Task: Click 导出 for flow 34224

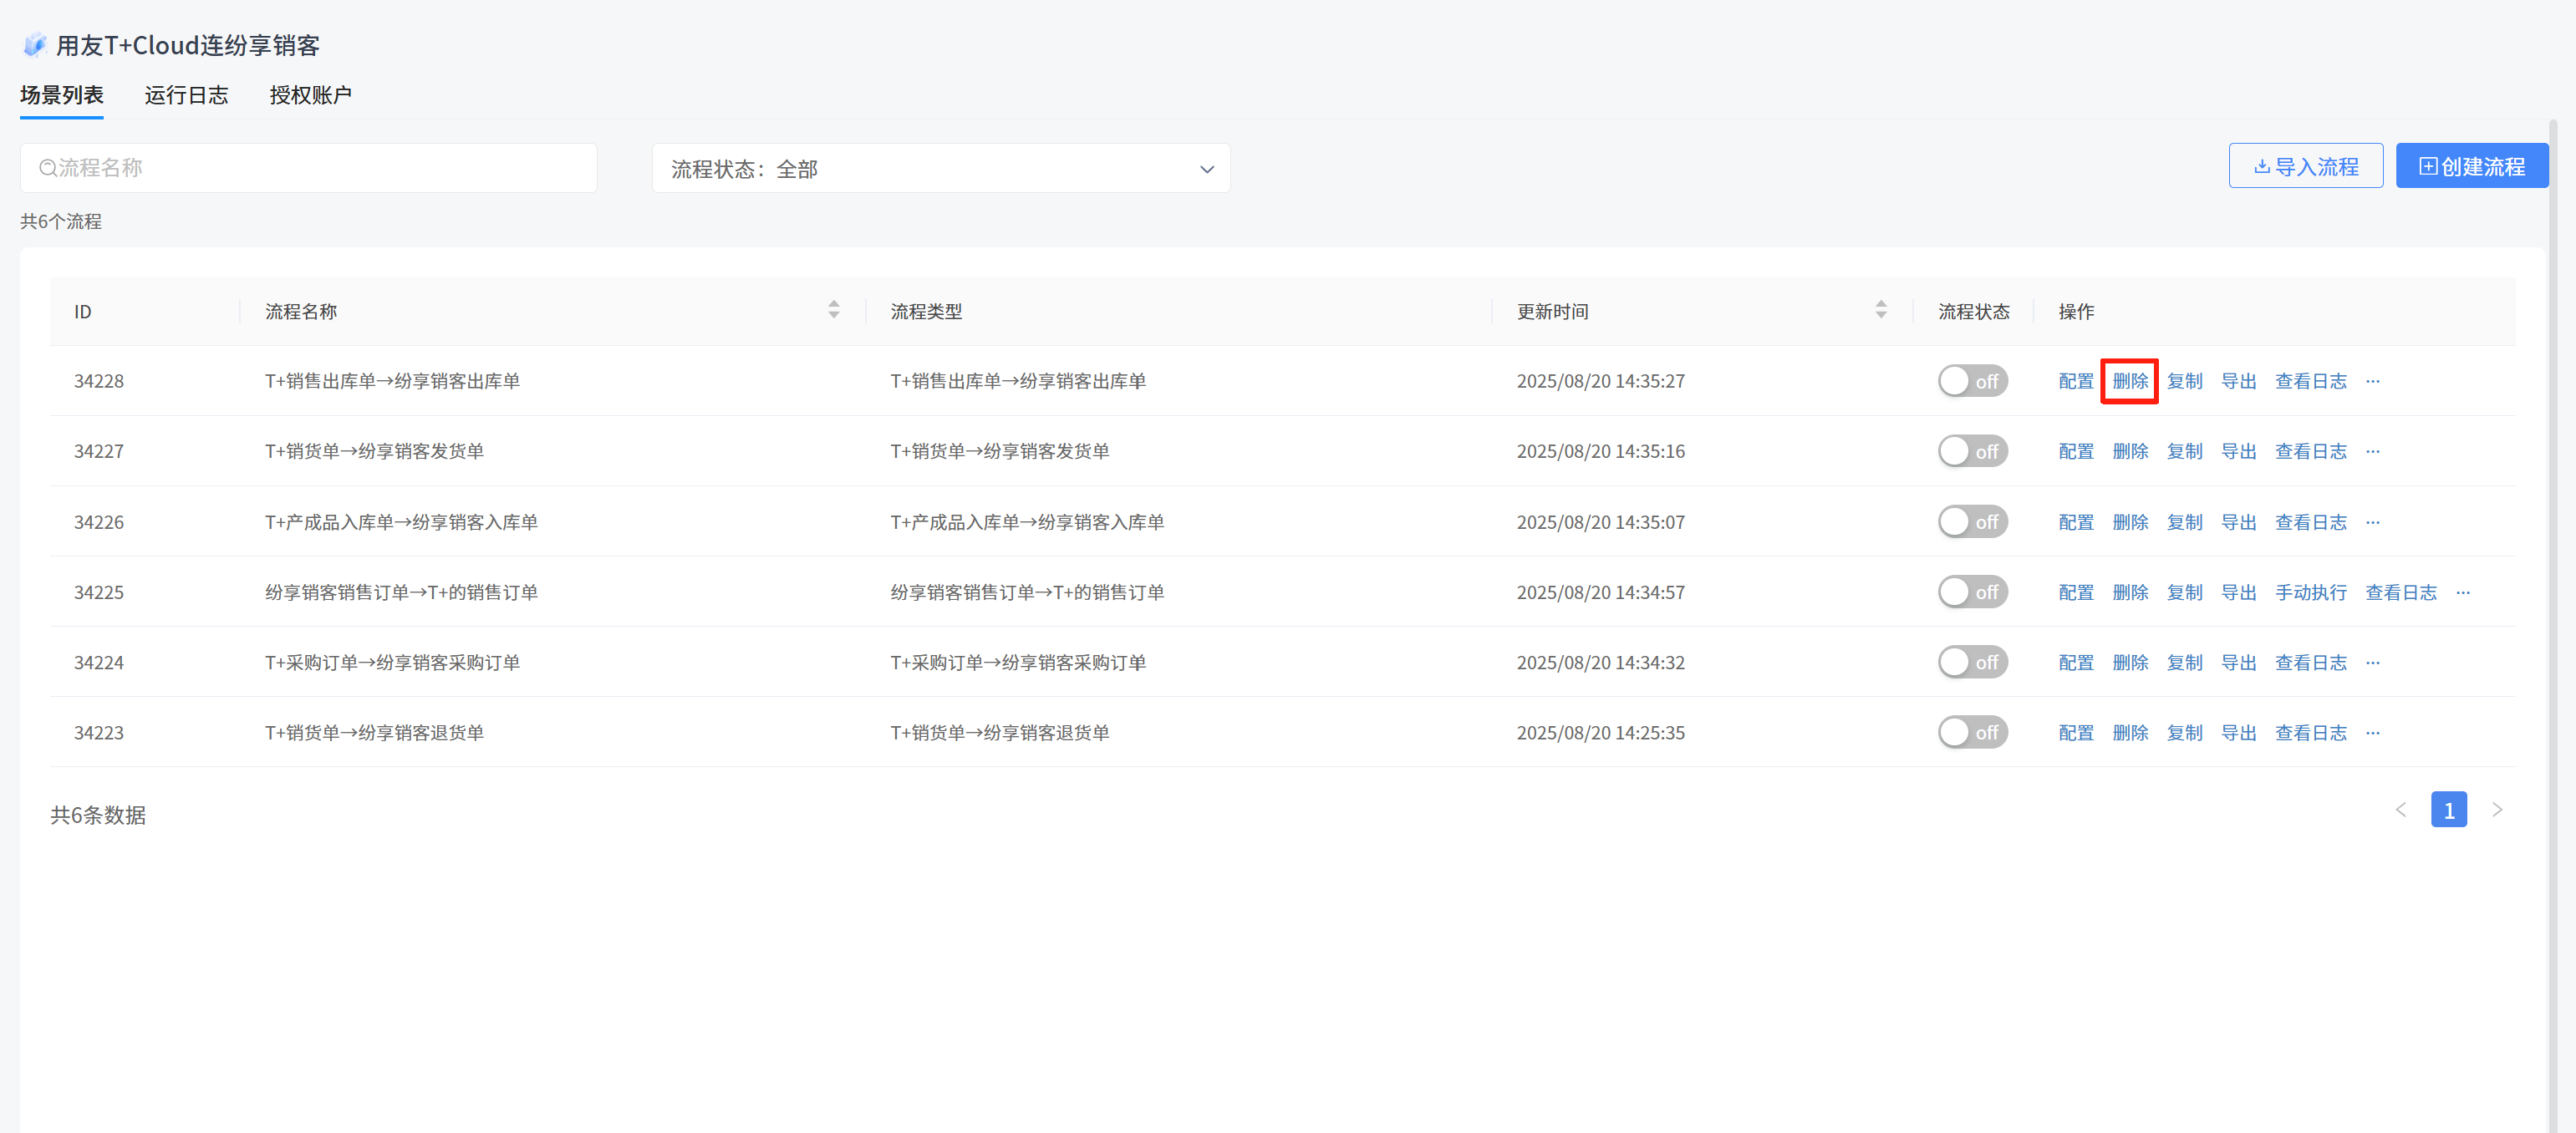Action: [x=2238, y=662]
